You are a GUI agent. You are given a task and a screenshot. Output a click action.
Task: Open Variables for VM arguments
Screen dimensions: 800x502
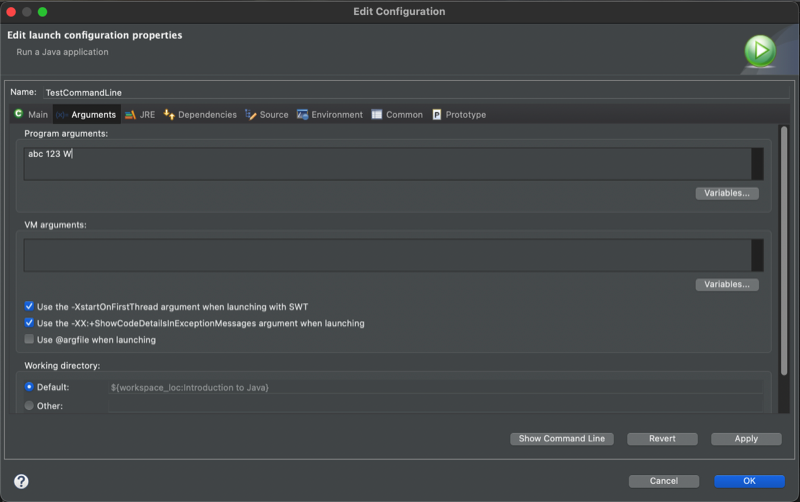pyautogui.click(x=726, y=284)
